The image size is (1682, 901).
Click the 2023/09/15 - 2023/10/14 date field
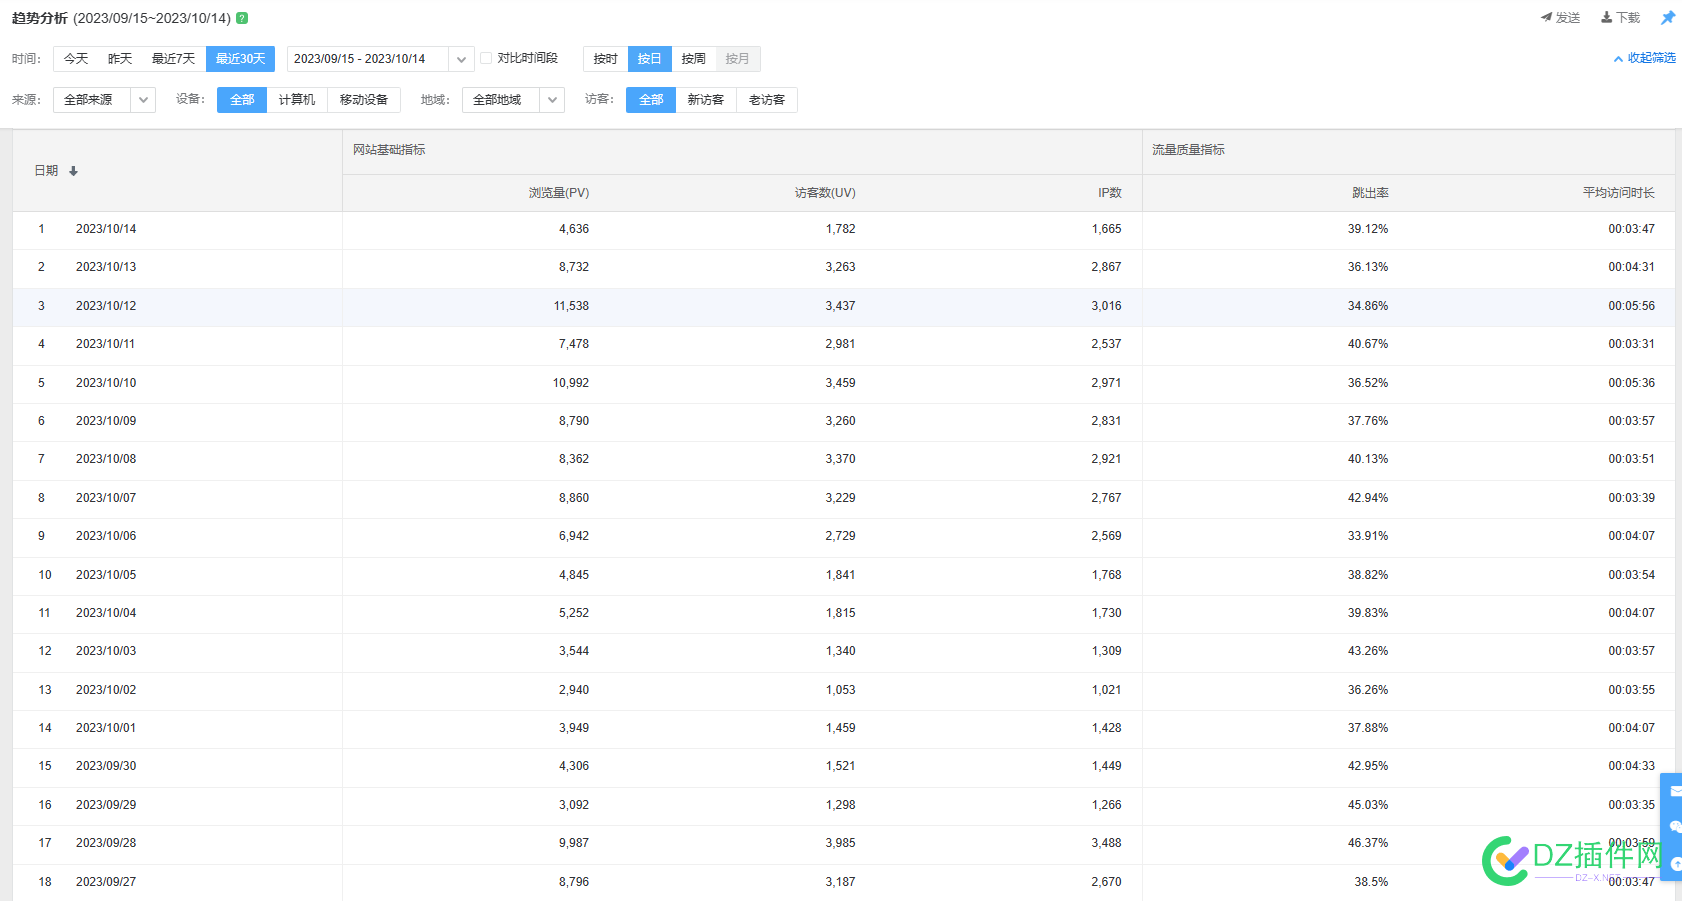pos(367,59)
